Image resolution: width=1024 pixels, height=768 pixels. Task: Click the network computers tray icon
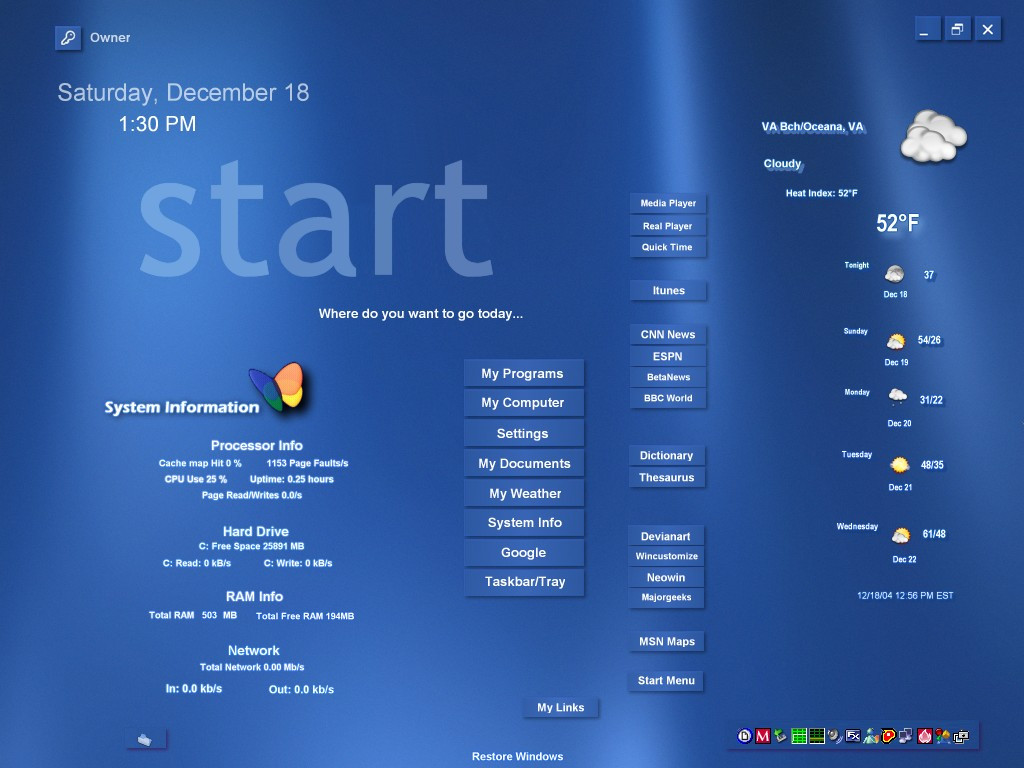click(x=906, y=736)
